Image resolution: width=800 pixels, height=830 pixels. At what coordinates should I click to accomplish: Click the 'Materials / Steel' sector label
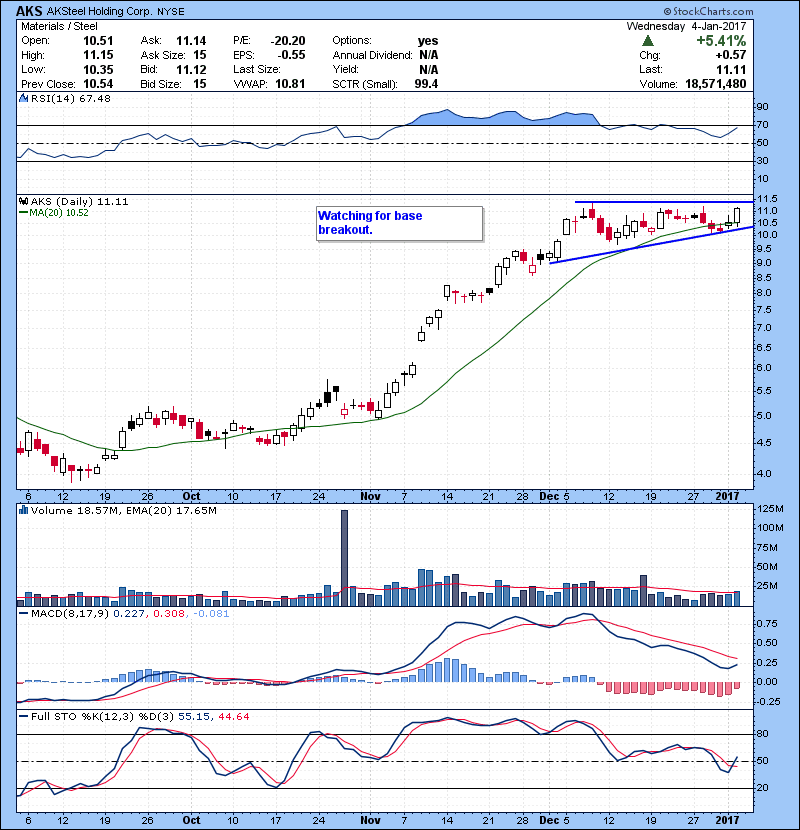pyautogui.click(x=59, y=26)
